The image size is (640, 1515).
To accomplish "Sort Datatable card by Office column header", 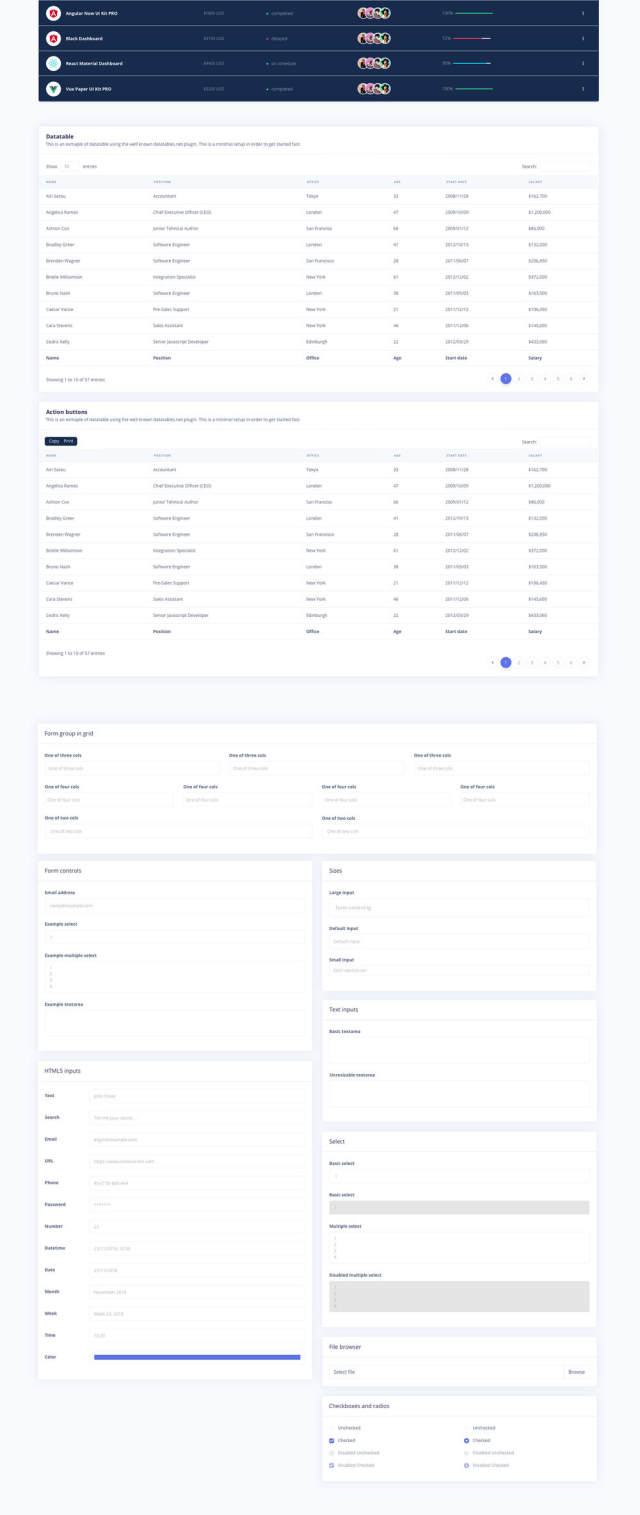I will point(313,182).
